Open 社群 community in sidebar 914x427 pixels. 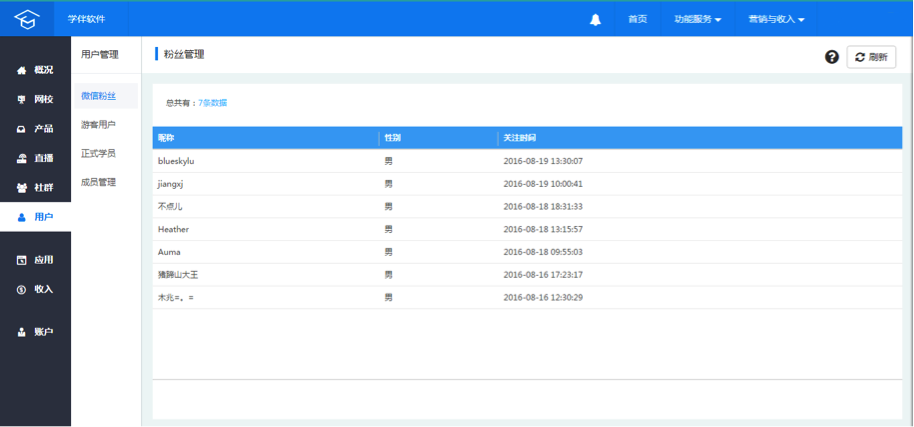[35, 187]
